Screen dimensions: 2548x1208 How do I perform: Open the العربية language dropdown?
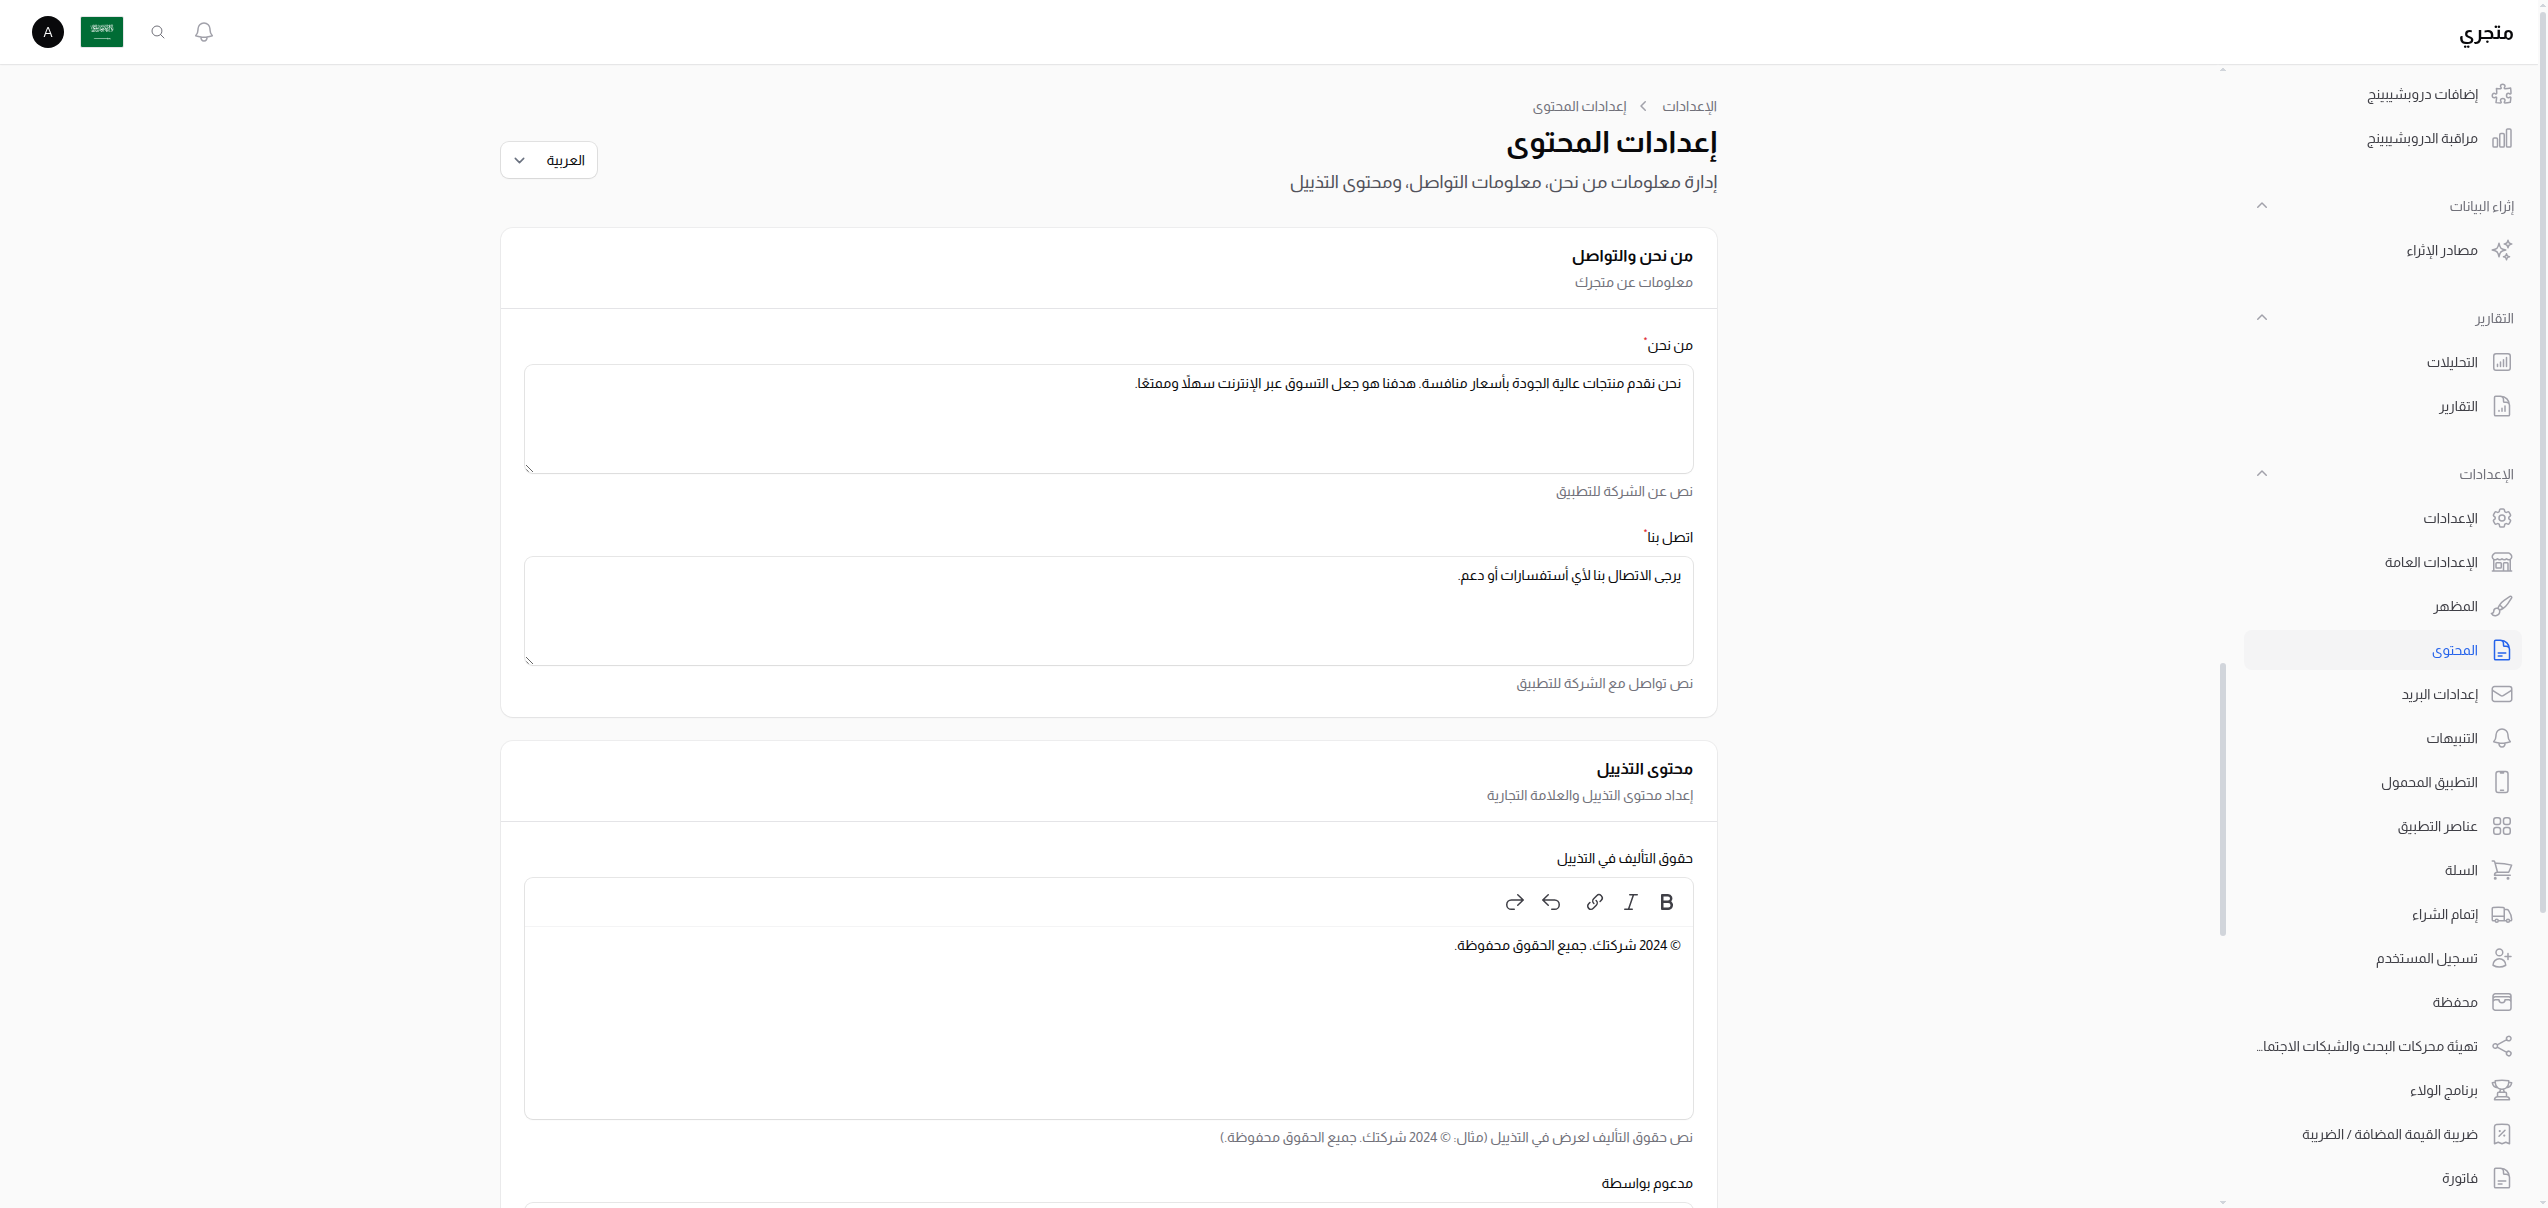point(548,160)
